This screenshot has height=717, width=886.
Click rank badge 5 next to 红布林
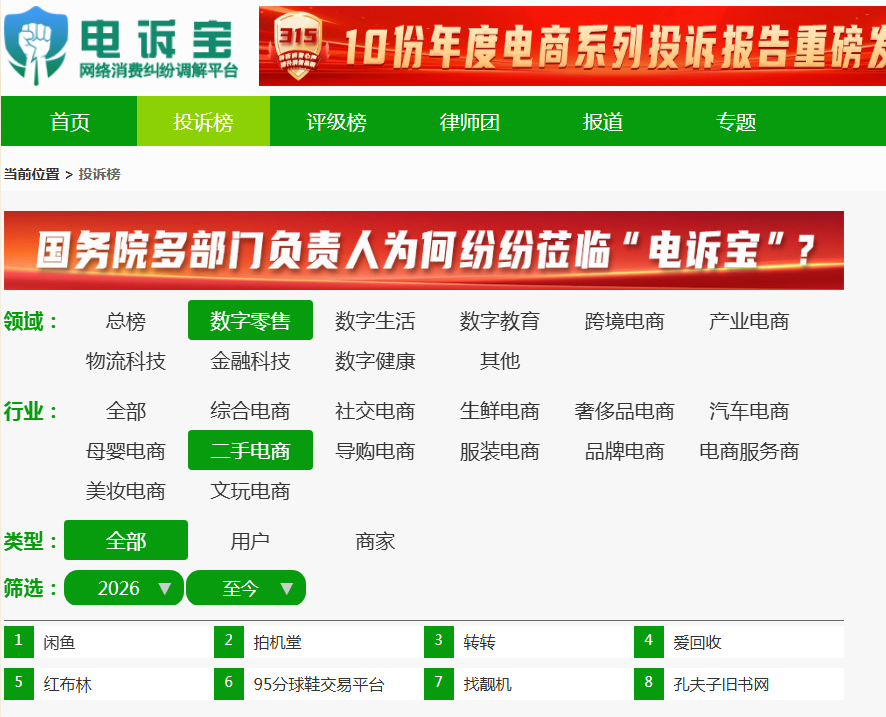pos(19,683)
